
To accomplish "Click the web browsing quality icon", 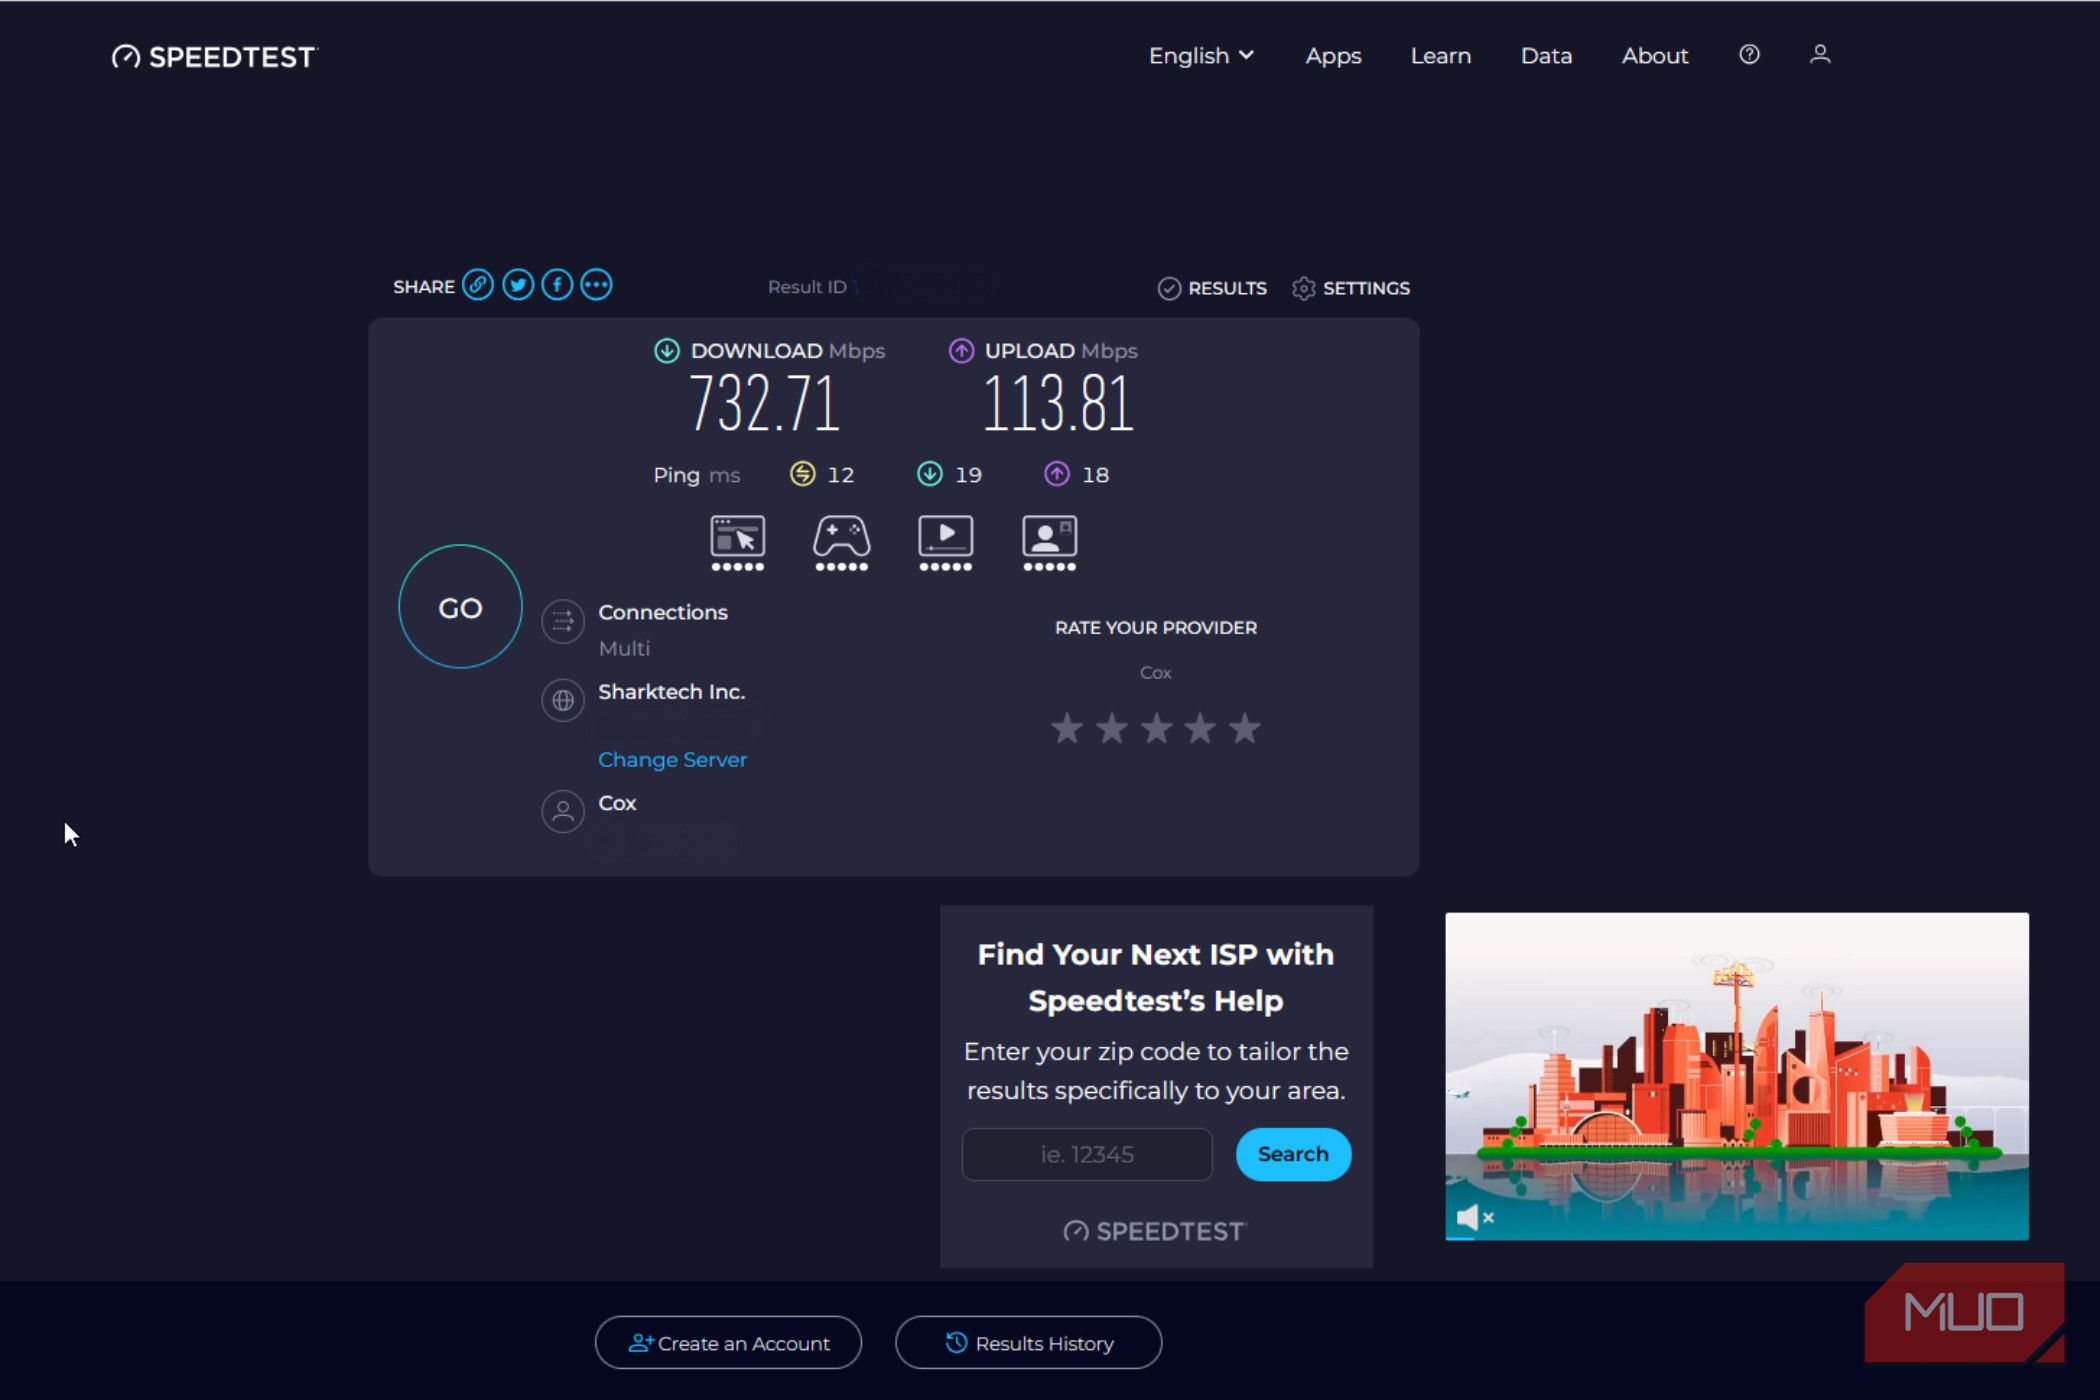I will tap(738, 543).
